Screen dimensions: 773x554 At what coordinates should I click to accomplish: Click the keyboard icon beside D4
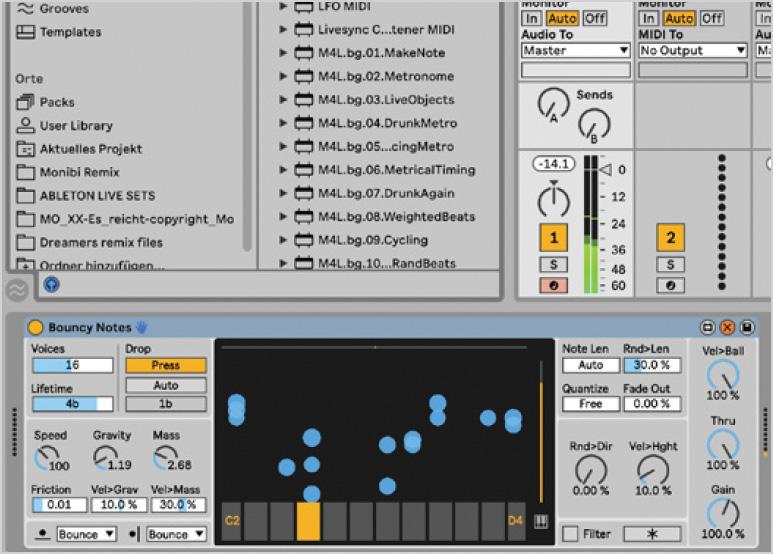541,521
